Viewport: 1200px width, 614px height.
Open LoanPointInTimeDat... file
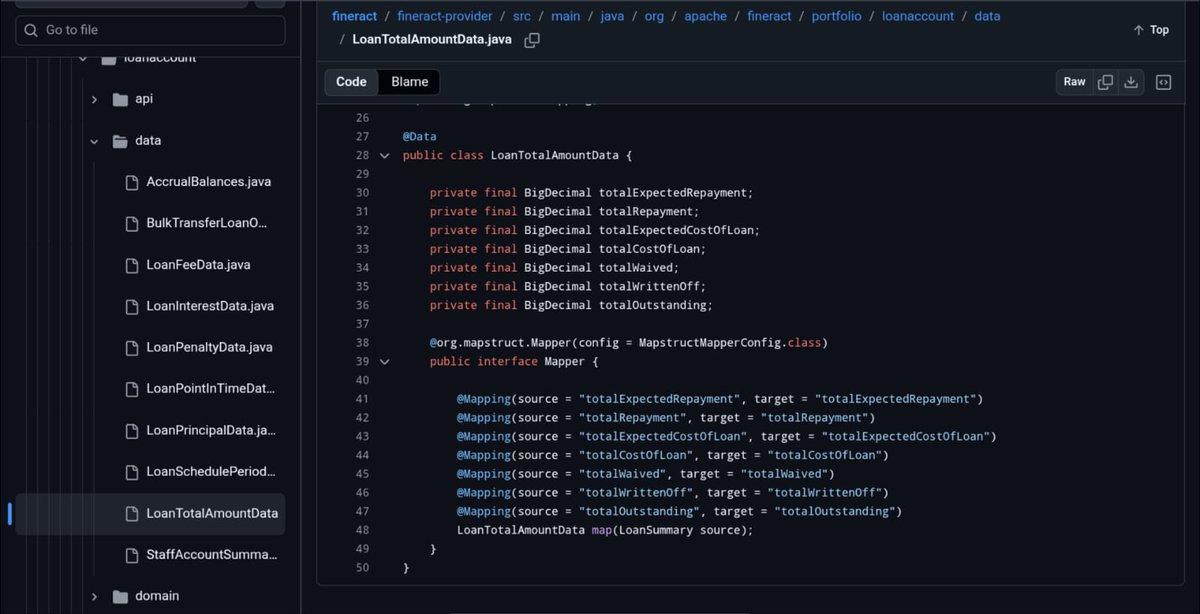coord(210,388)
